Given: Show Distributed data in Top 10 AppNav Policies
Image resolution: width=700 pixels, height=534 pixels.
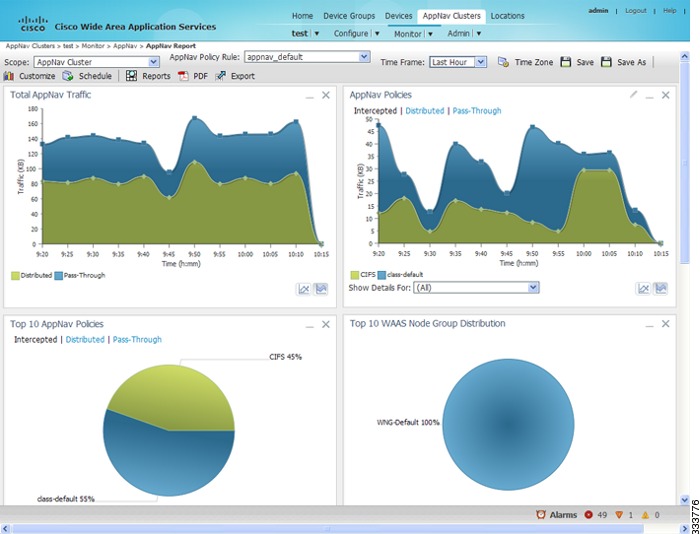Looking at the screenshot, I should [x=85, y=340].
